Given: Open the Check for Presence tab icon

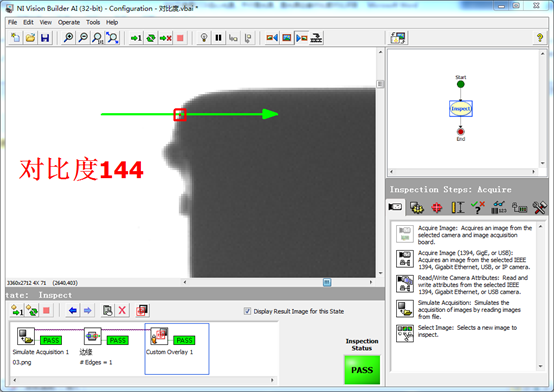Looking at the screenshot, I should (478, 207).
